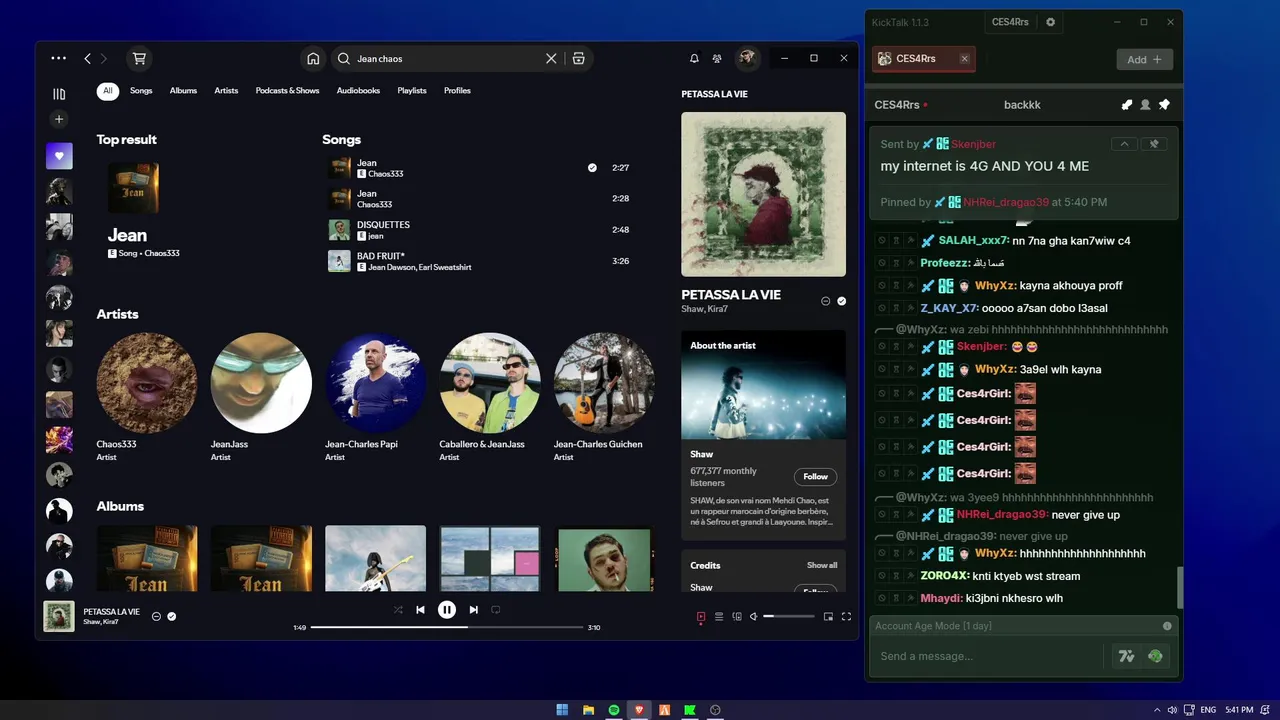Enter Spotify full screen mode
The image size is (1280, 720).
(x=846, y=617)
